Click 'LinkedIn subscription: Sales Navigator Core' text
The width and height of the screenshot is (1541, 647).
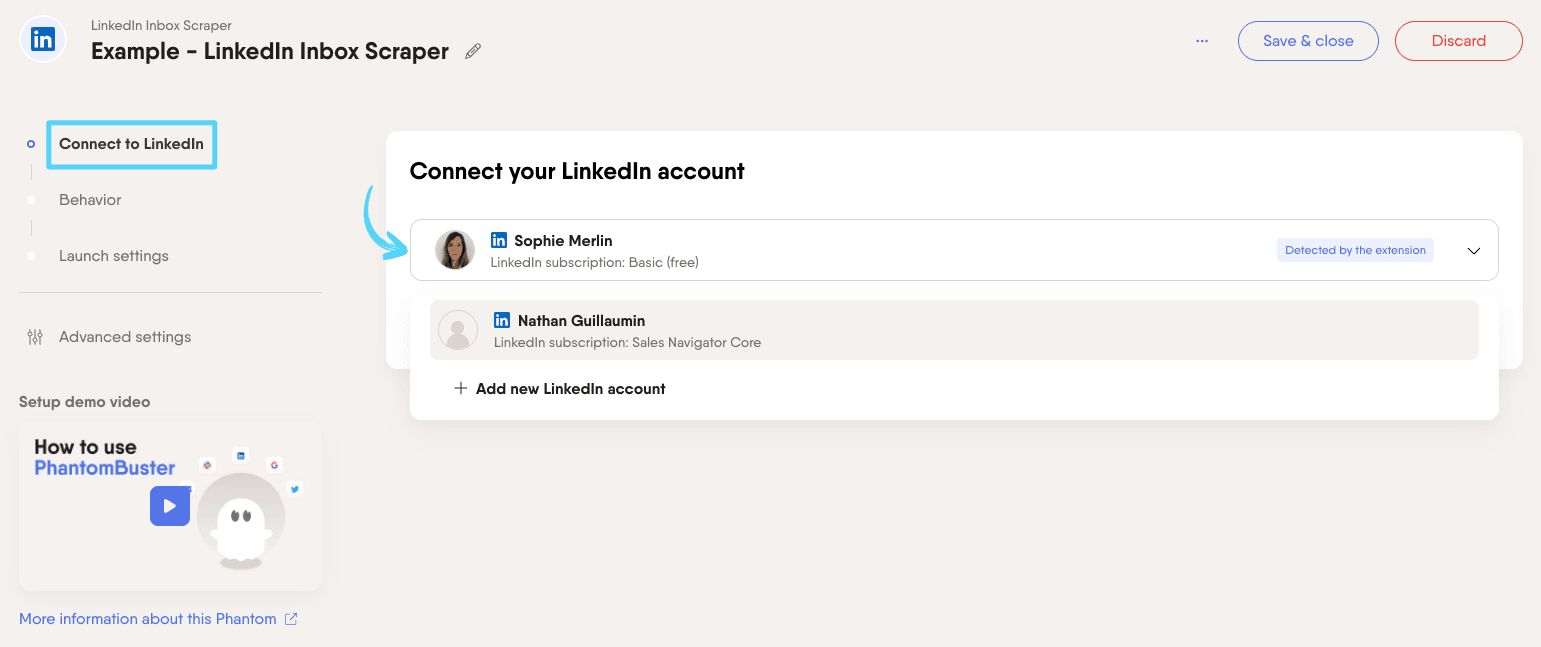tap(628, 342)
